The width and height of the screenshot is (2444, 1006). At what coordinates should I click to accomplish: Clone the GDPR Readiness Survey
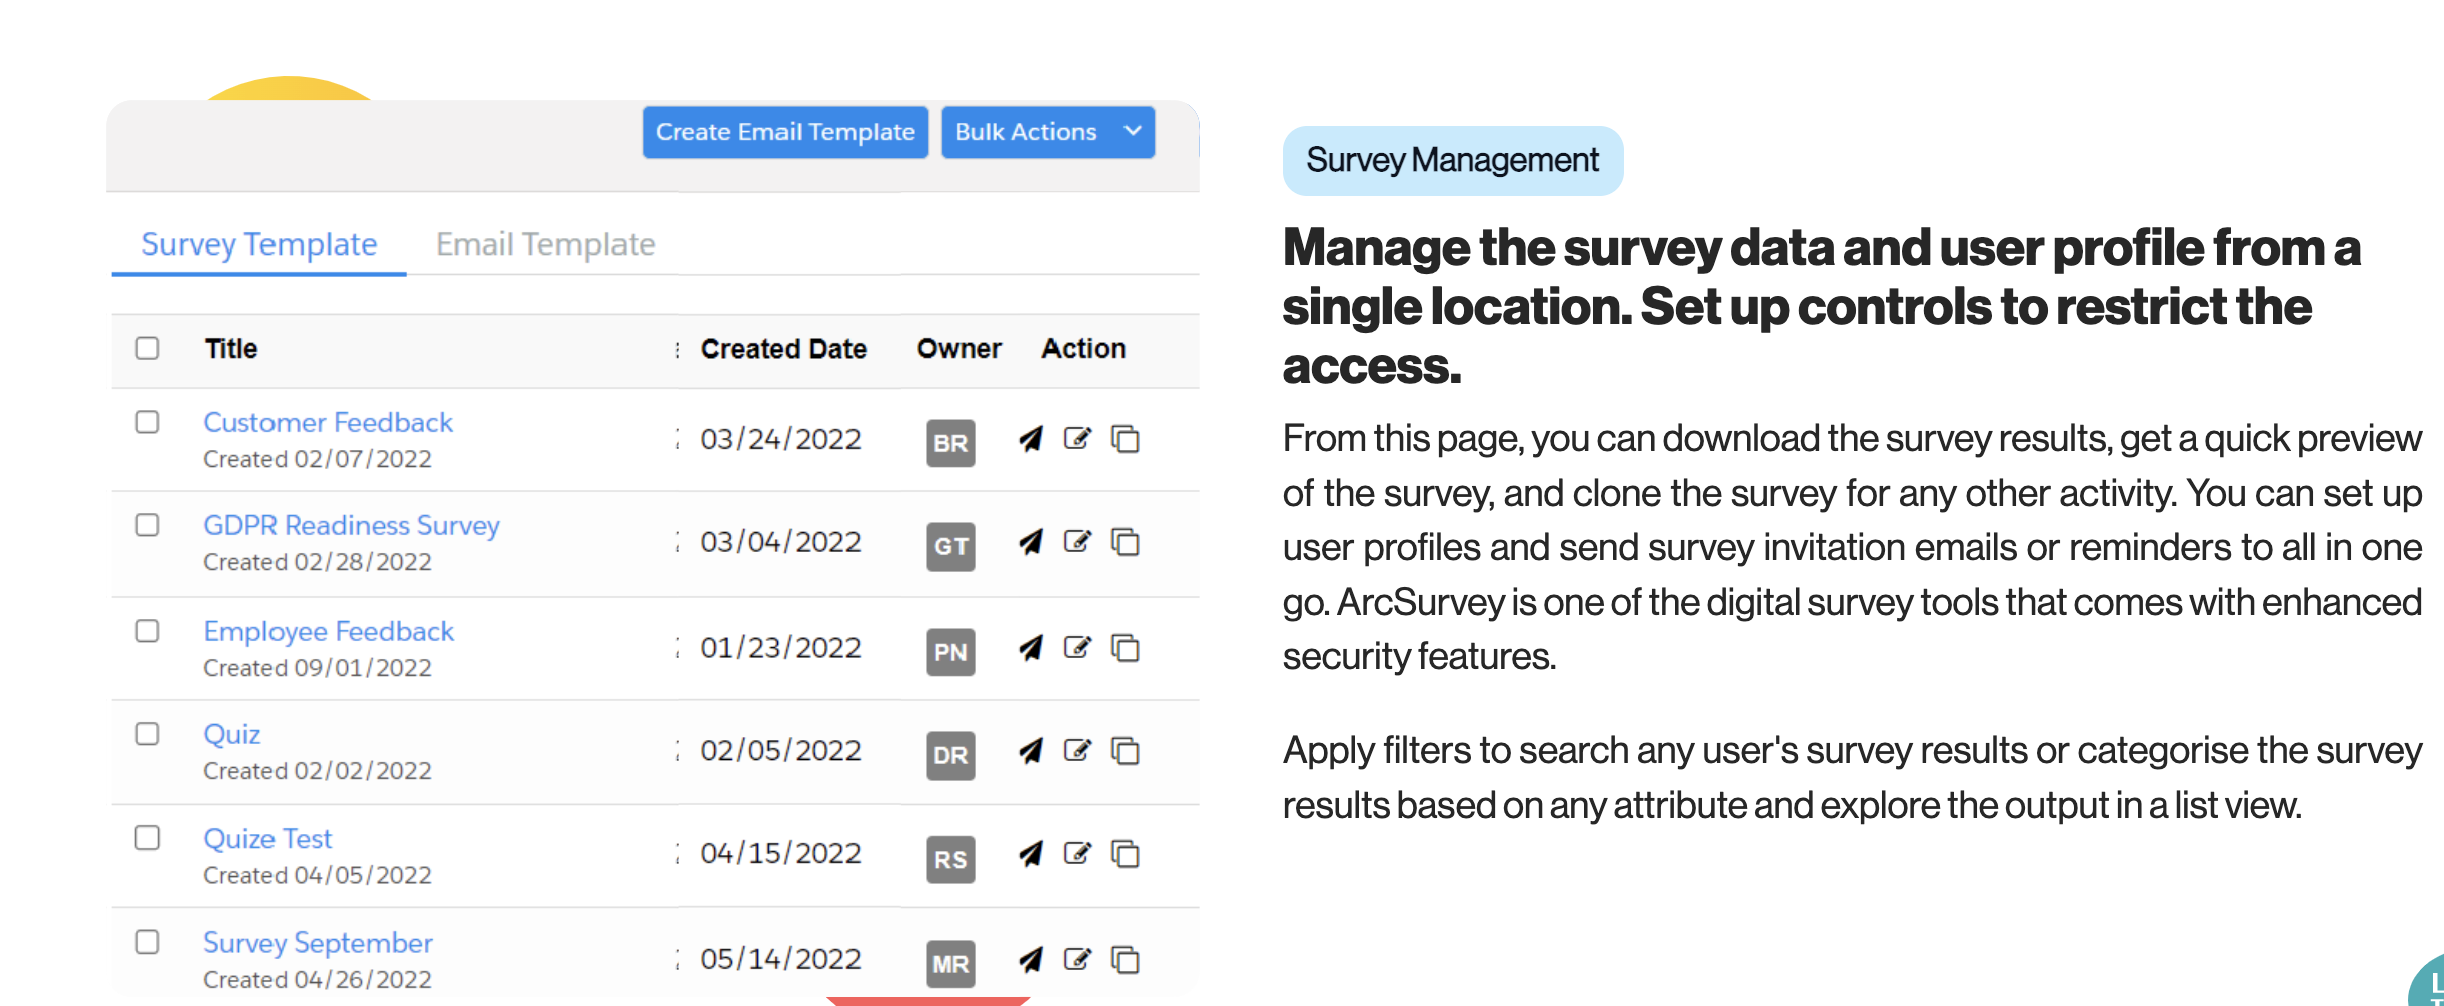(x=1126, y=542)
